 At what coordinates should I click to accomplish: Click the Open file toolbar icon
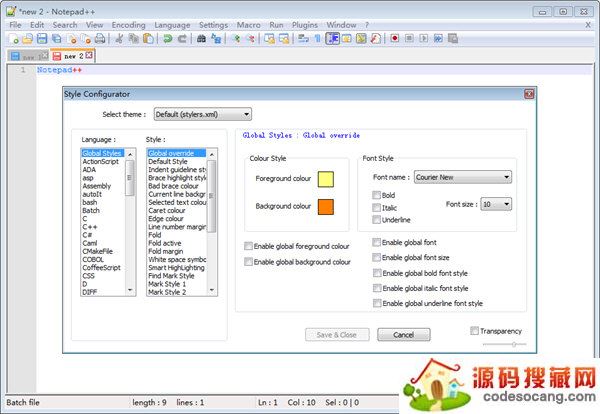[x=28, y=39]
